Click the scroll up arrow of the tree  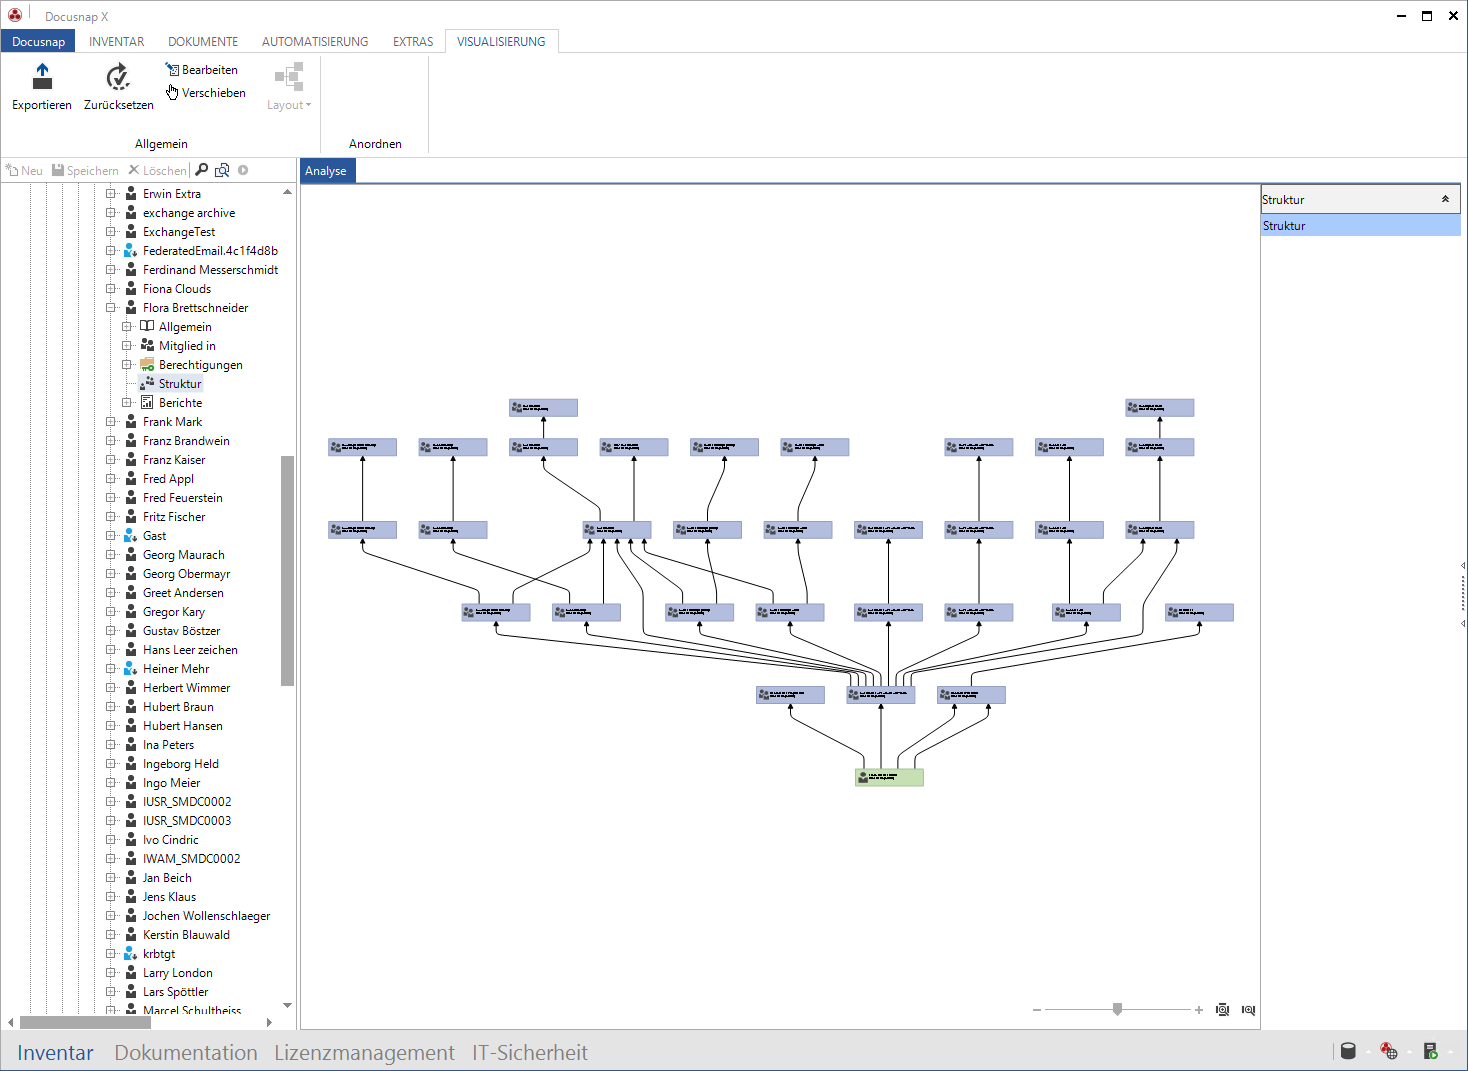pos(288,192)
